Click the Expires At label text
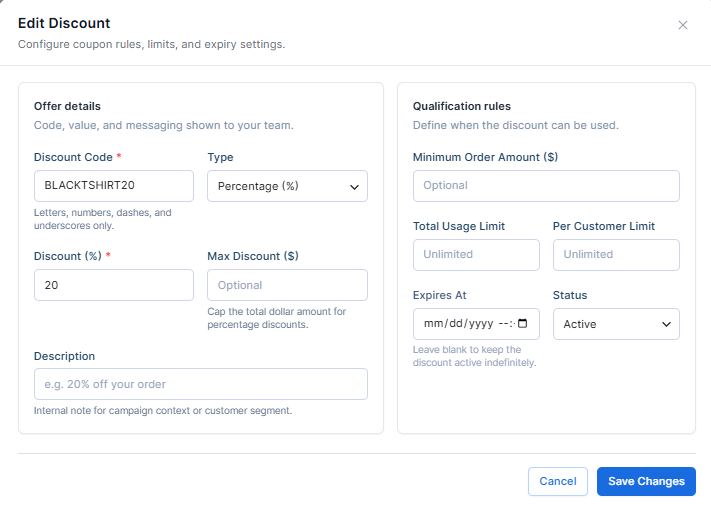The width and height of the screenshot is (711, 506). coord(439,295)
